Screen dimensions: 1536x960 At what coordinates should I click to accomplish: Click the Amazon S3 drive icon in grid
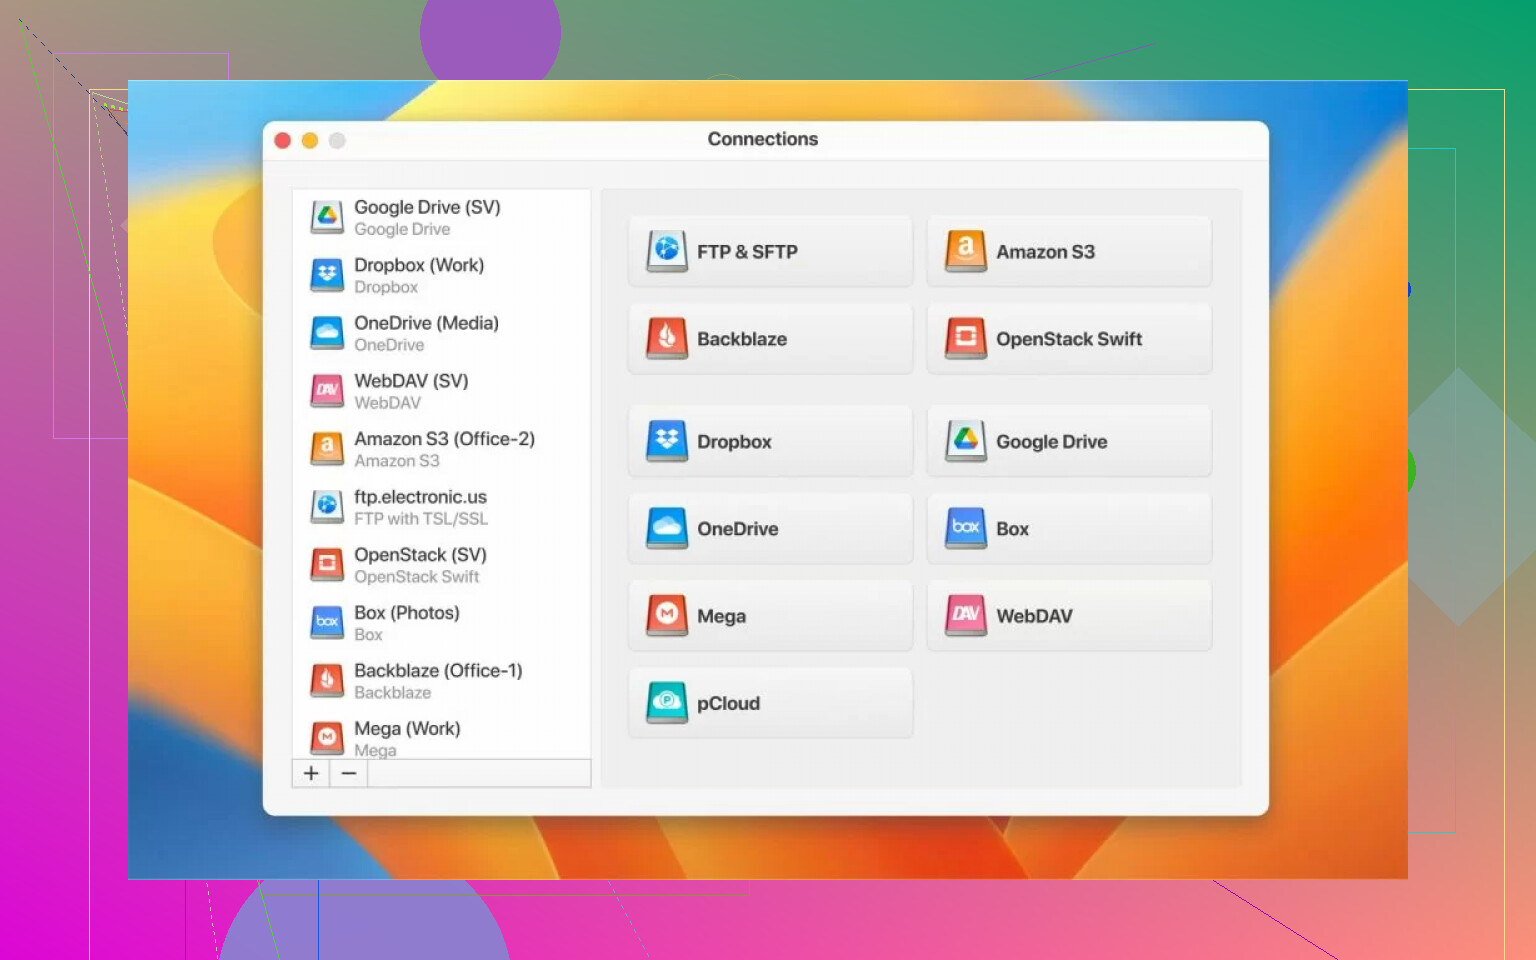pyautogui.click(x=966, y=251)
